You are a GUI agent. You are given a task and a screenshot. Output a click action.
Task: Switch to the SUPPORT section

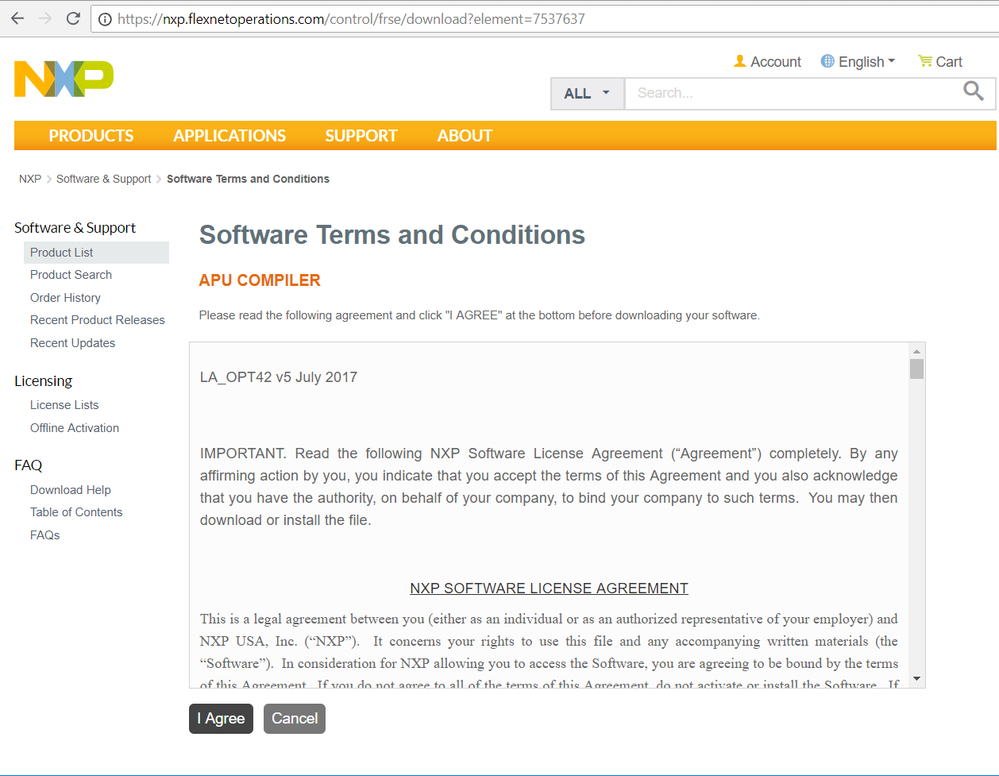361,135
